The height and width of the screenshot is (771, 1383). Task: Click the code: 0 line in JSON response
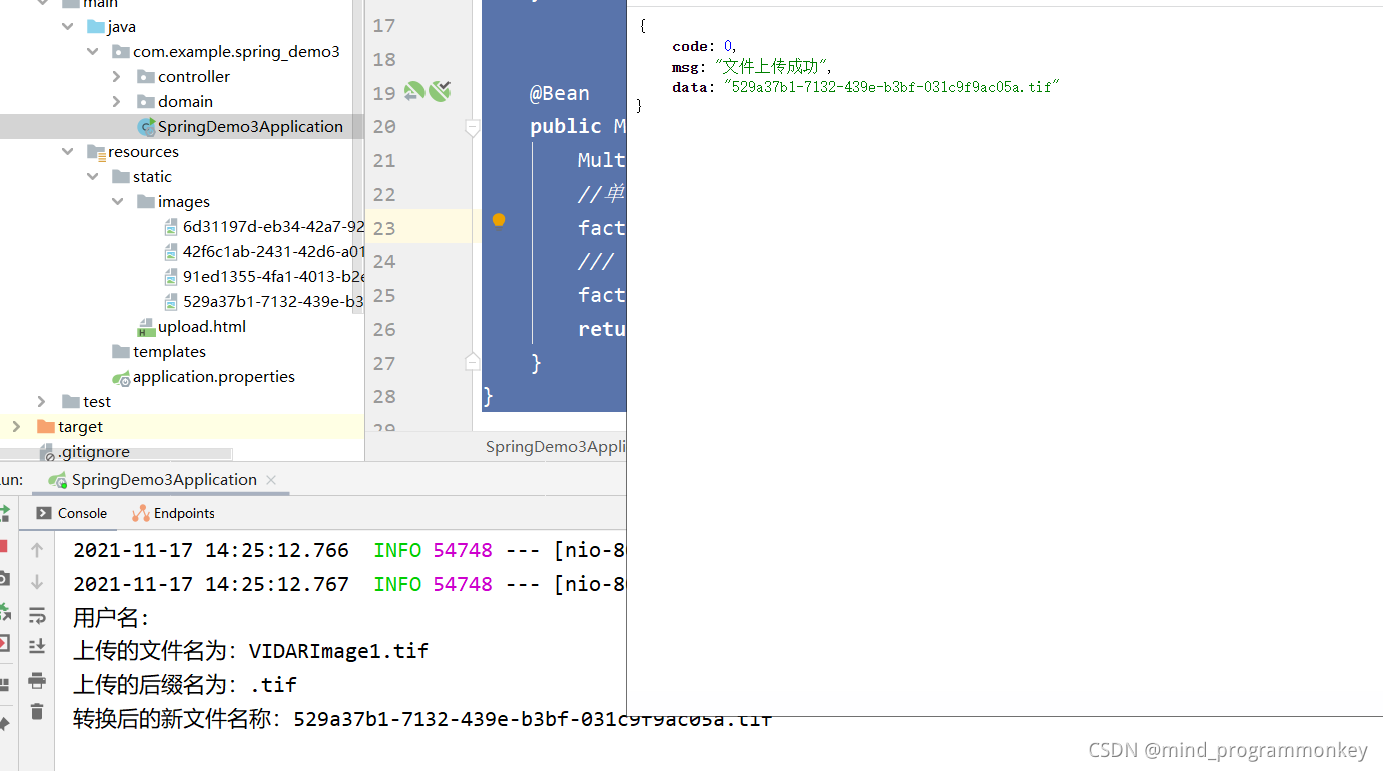(x=704, y=46)
